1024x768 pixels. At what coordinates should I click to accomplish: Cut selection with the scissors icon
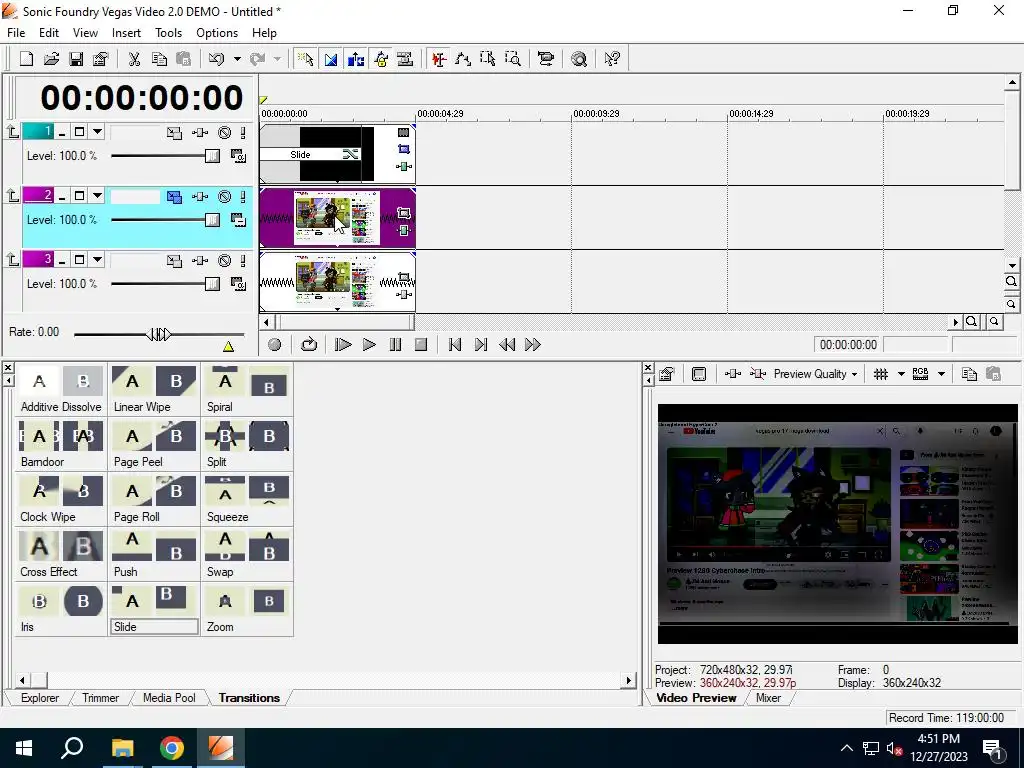134,59
